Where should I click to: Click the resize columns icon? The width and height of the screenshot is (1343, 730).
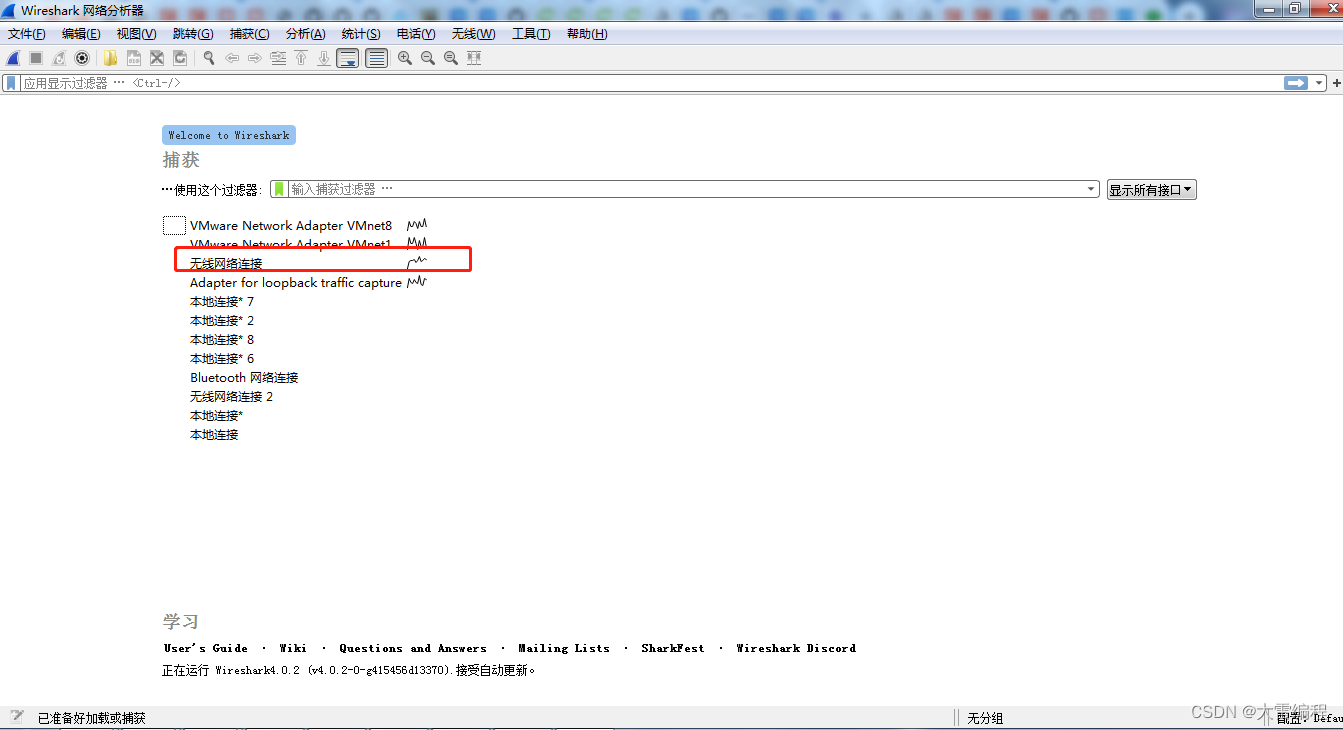coord(474,58)
